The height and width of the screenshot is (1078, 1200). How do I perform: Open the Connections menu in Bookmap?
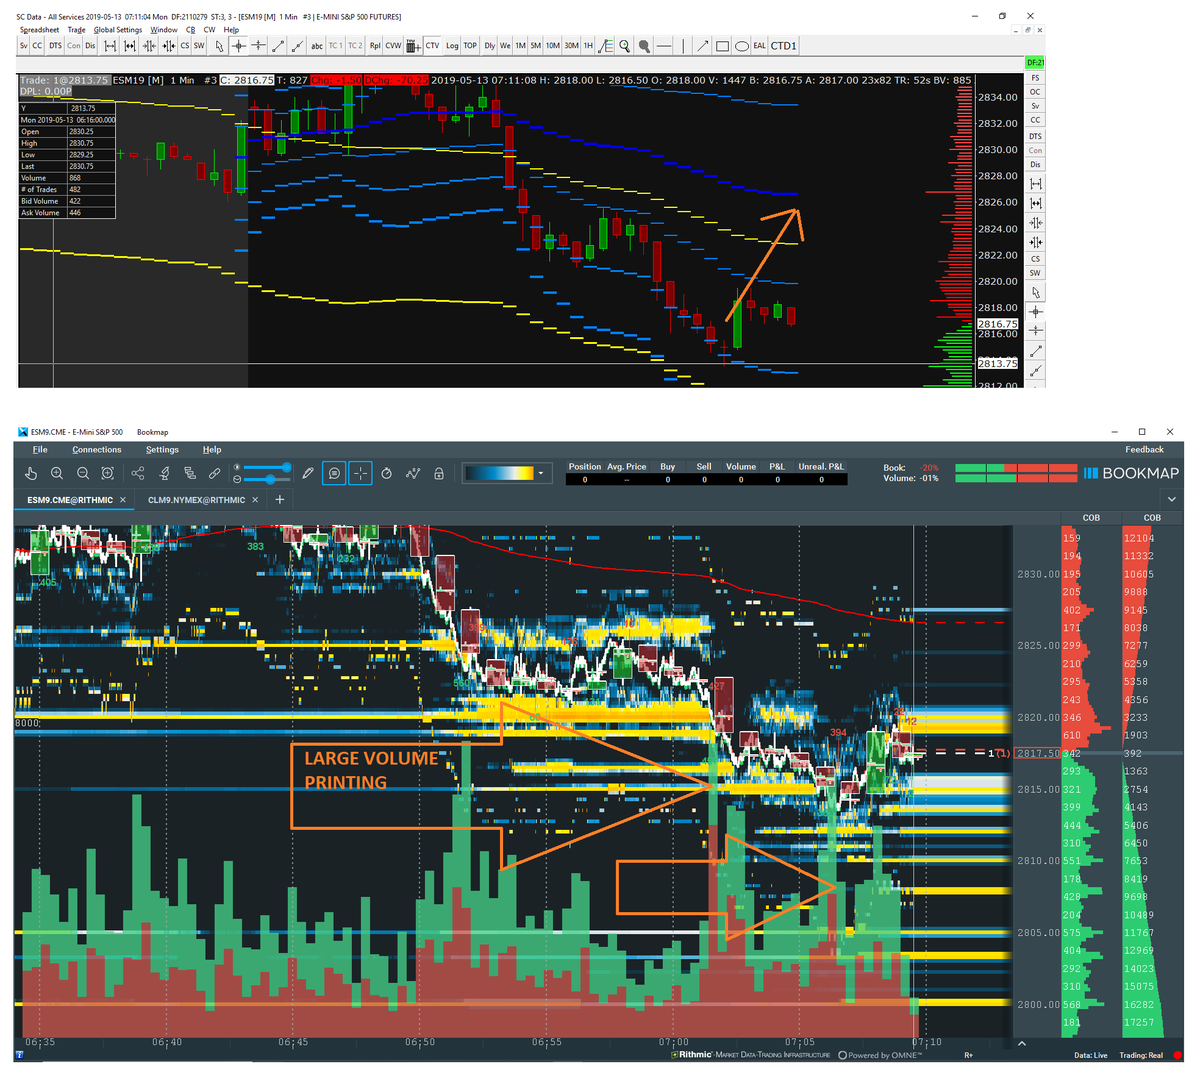tap(96, 449)
